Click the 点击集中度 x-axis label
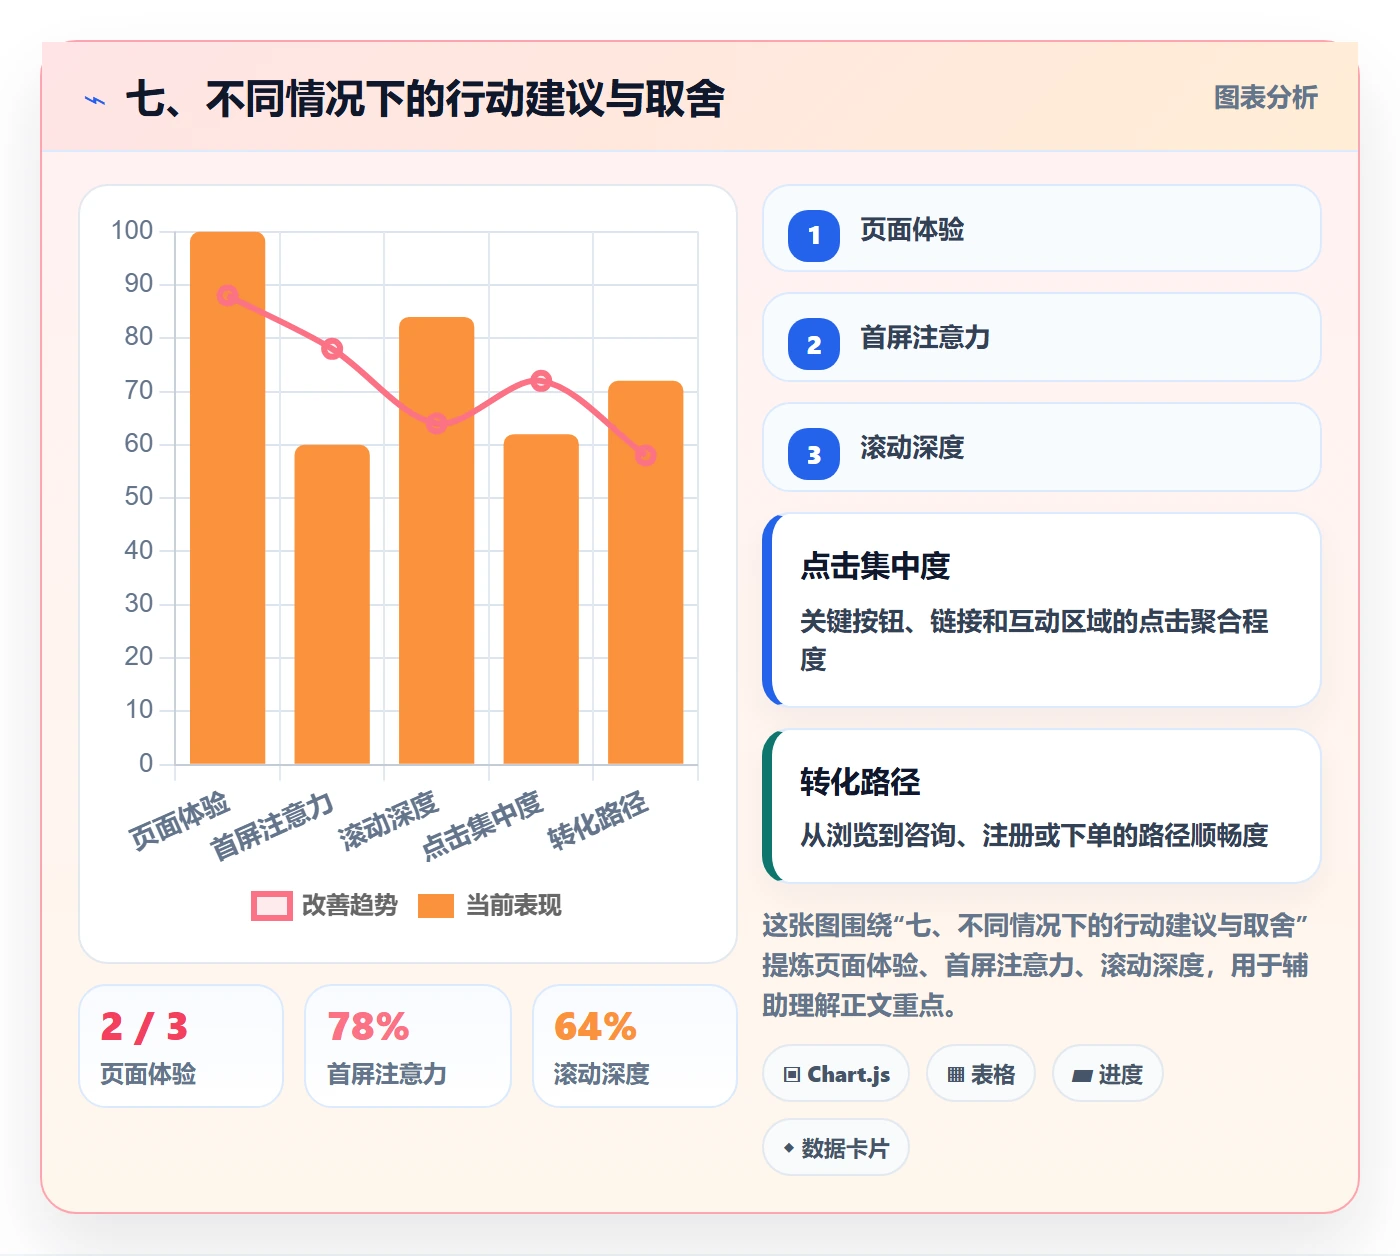This screenshot has width=1400, height=1256. [x=482, y=825]
